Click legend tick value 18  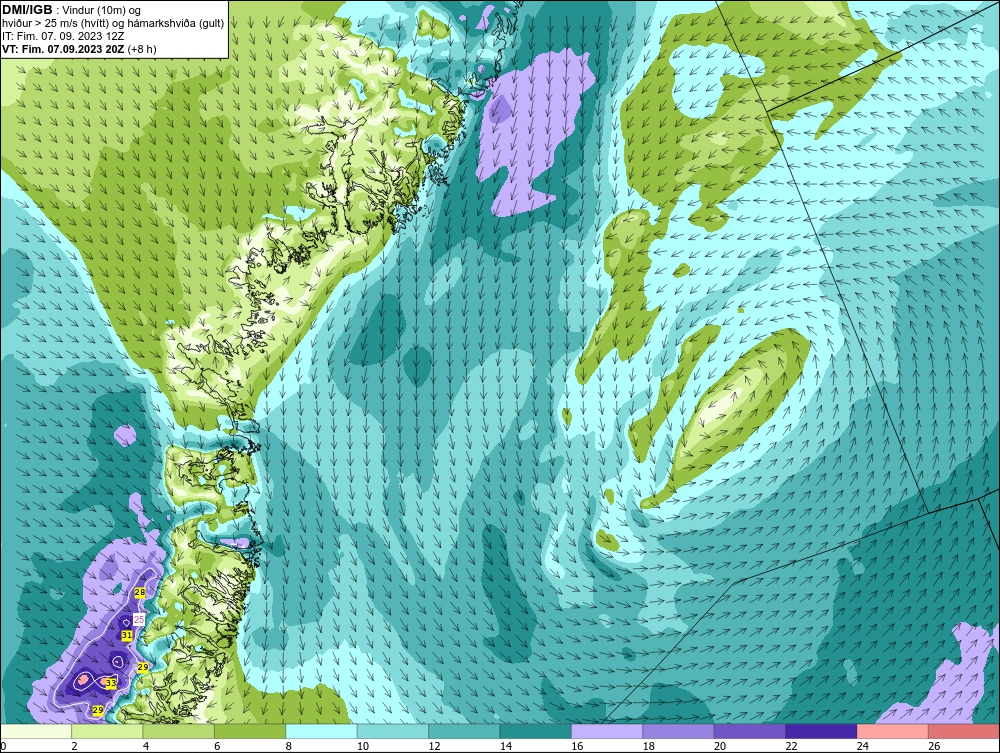pyautogui.click(x=649, y=746)
